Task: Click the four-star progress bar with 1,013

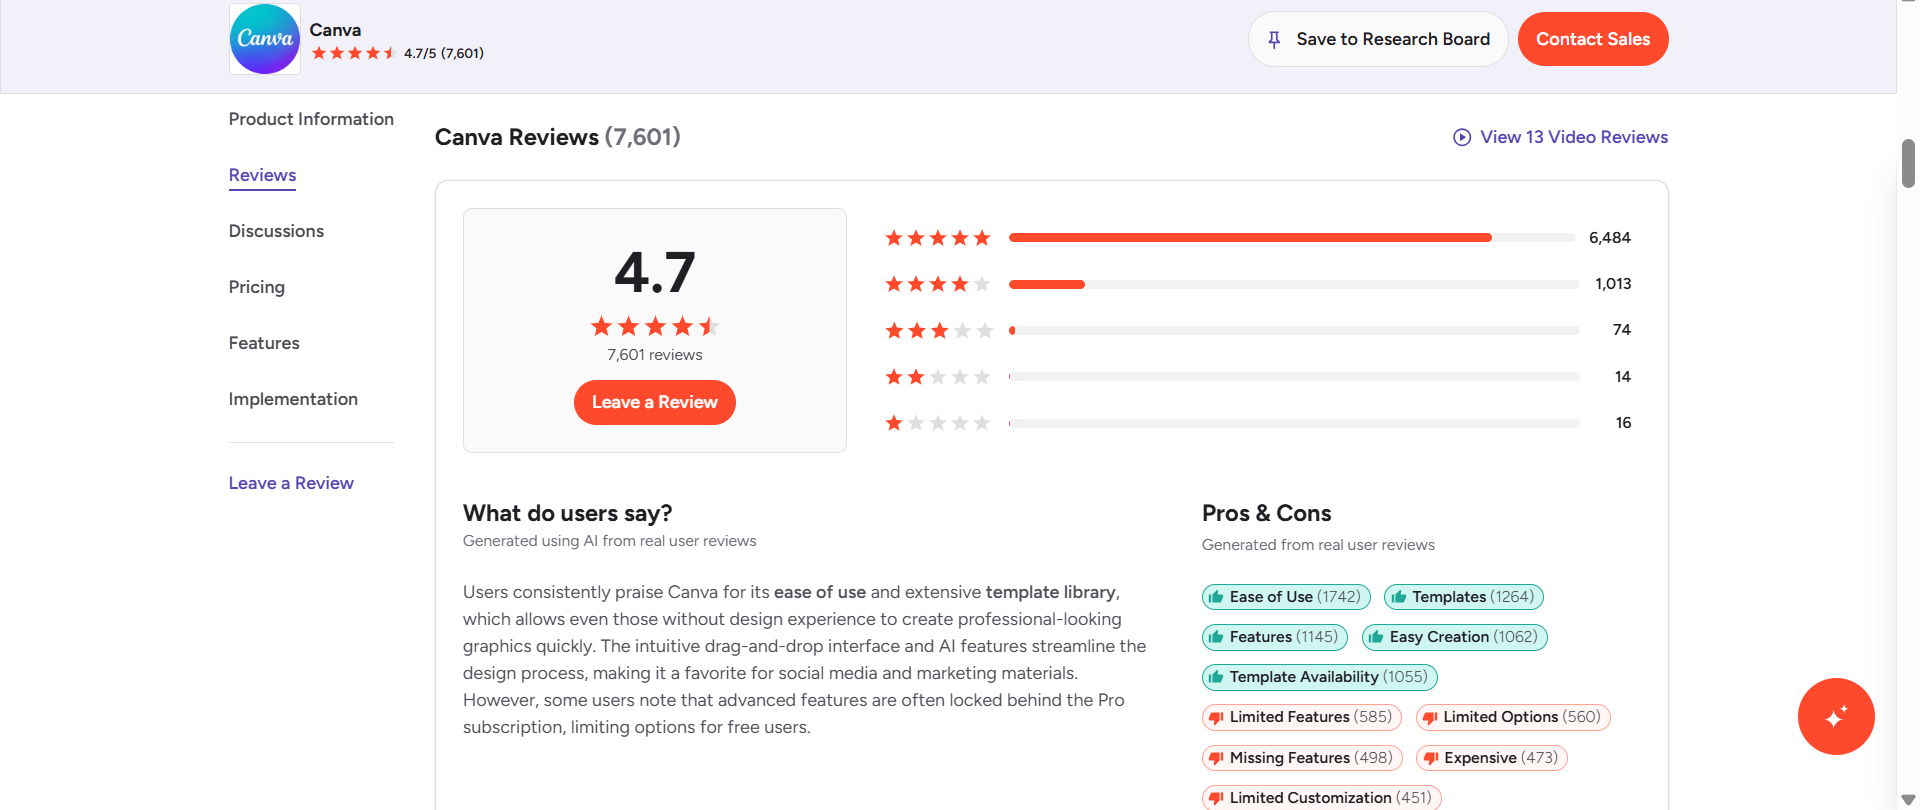Action: click(x=1294, y=284)
